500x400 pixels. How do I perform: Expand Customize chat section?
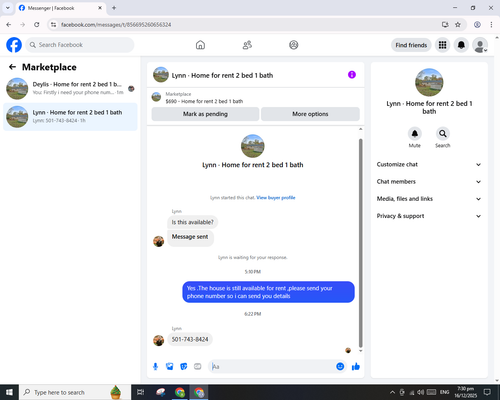click(429, 164)
